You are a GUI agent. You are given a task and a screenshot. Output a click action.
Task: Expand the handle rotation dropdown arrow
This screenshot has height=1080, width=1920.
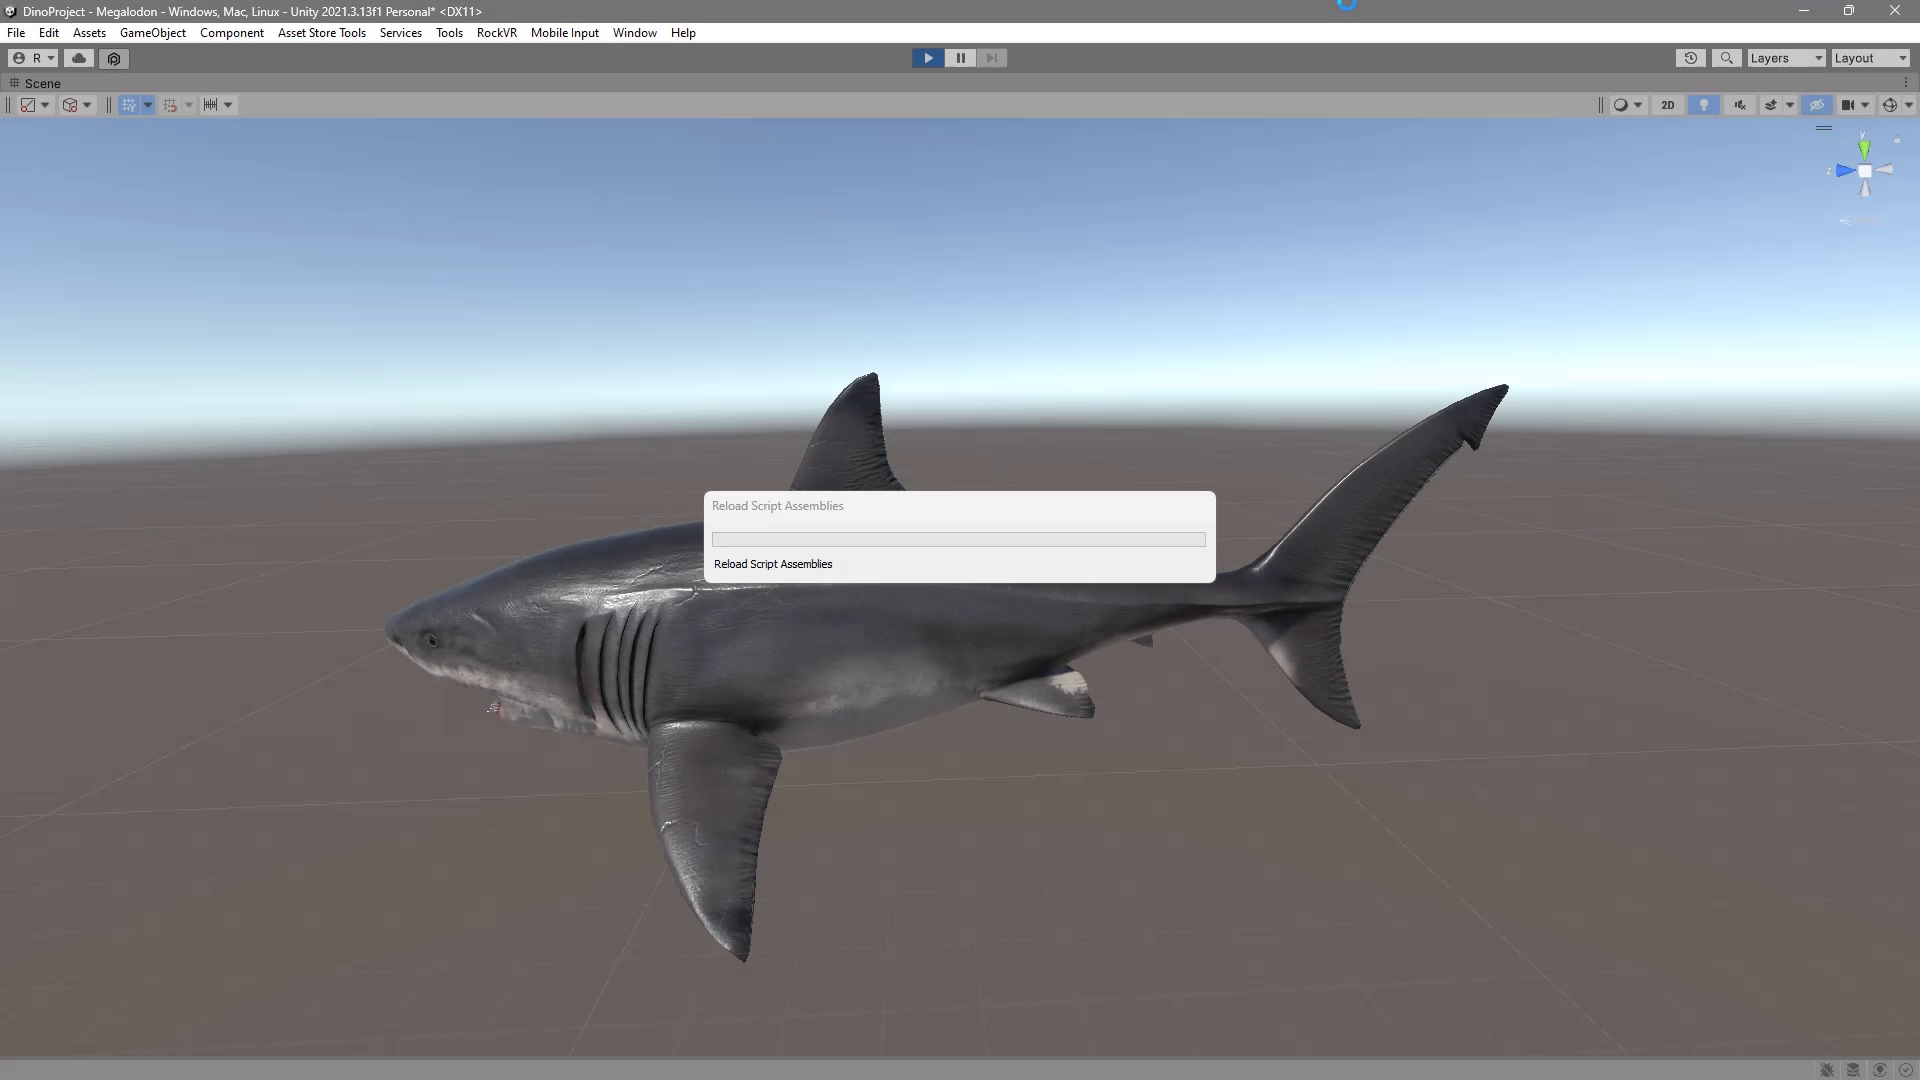(x=87, y=105)
